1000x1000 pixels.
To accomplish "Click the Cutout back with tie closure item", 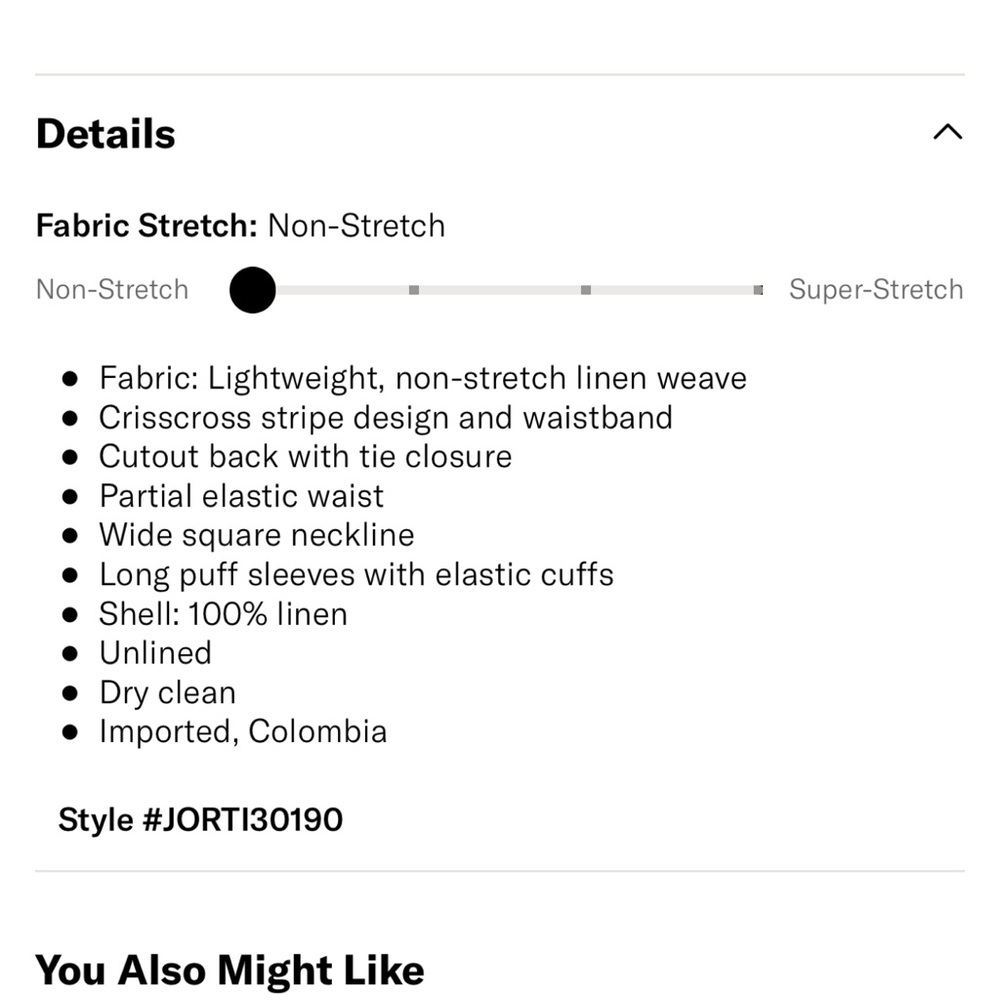I will coord(305,457).
